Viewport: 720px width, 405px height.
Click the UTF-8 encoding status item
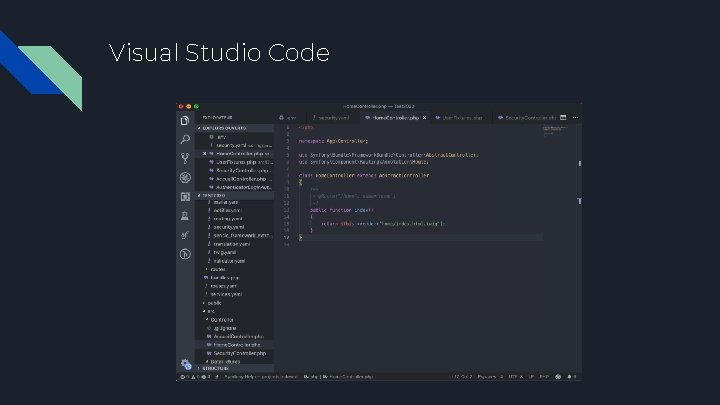(515, 377)
